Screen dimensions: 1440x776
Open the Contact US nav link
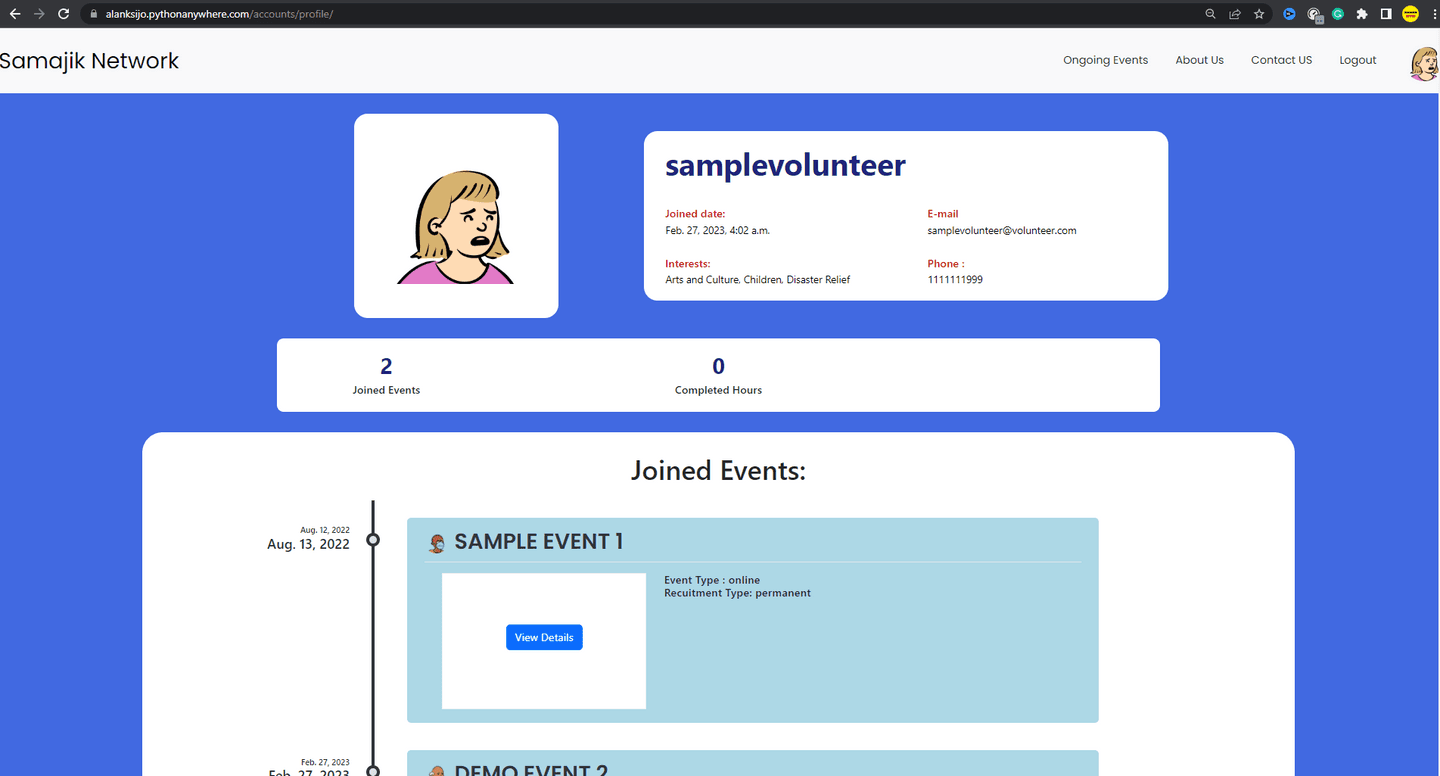(x=1281, y=60)
